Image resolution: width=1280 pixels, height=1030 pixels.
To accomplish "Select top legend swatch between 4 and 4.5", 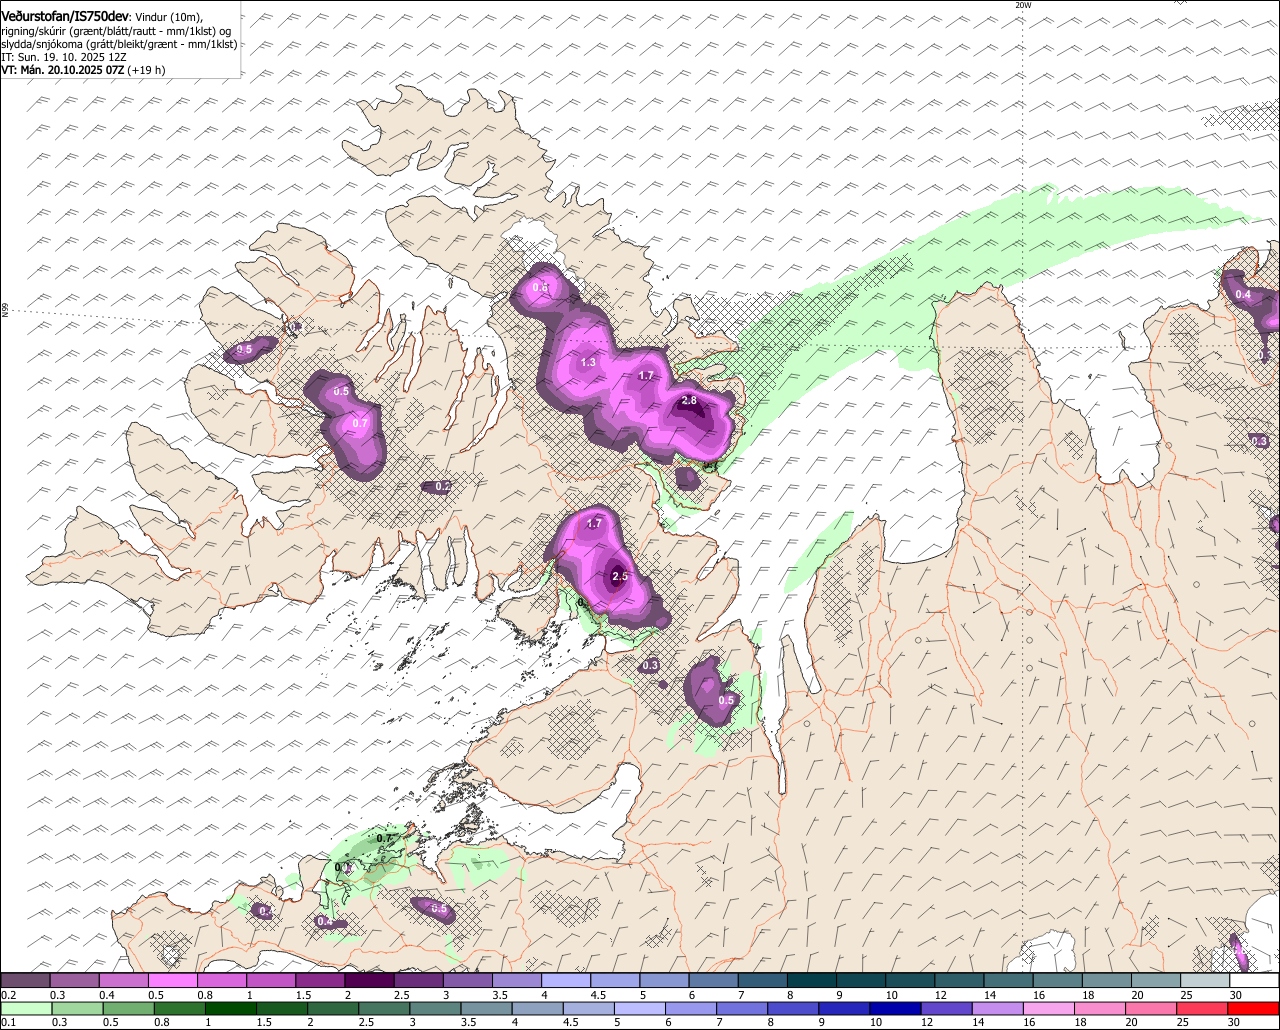I will click(566, 980).
